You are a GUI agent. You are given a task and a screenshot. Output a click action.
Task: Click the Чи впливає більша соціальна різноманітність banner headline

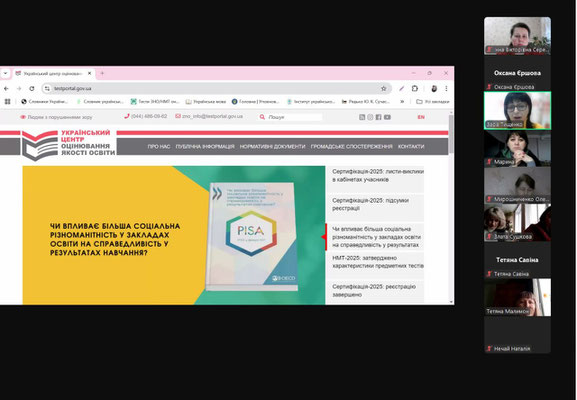pos(115,239)
